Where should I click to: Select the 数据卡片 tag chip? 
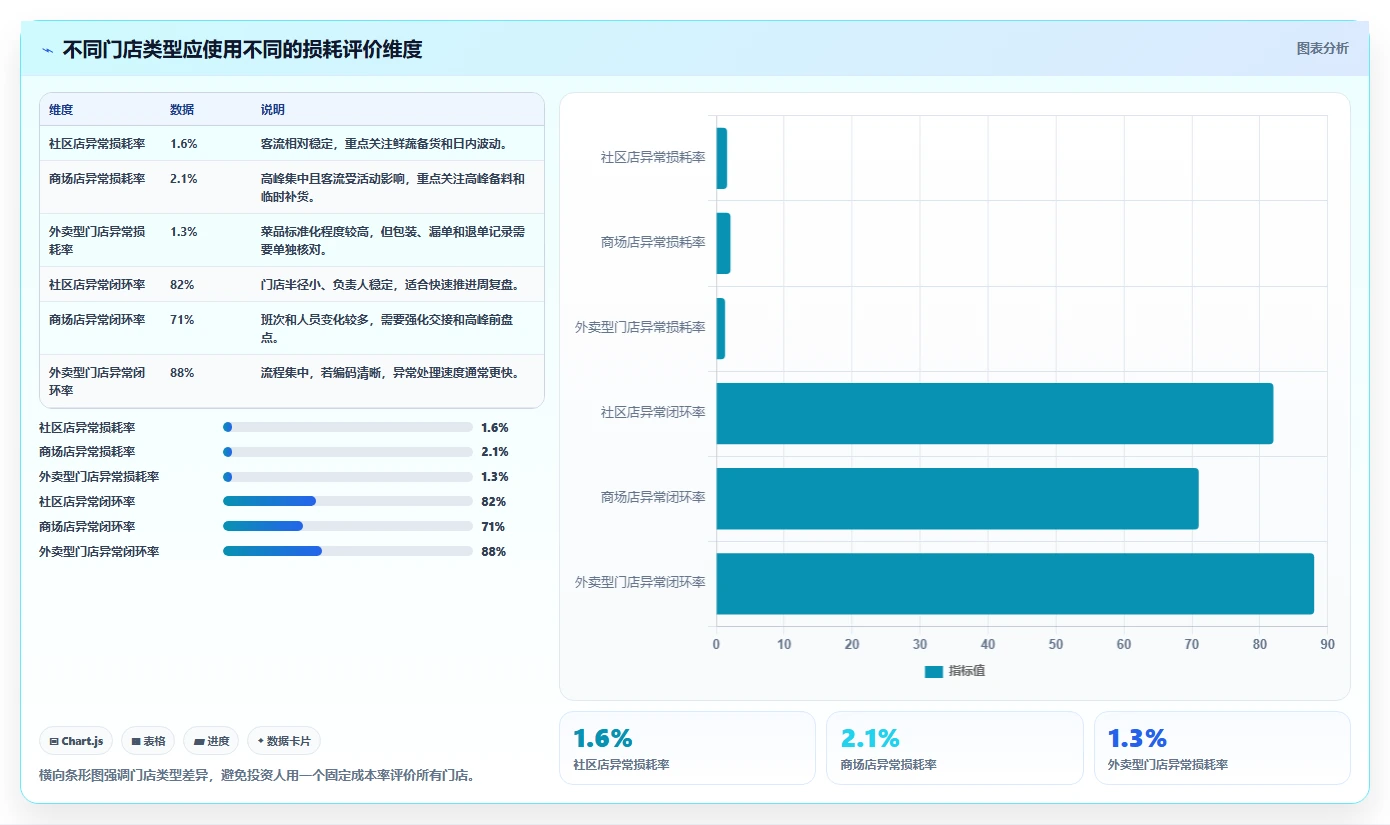pyautogui.click(x=284, y=741)
